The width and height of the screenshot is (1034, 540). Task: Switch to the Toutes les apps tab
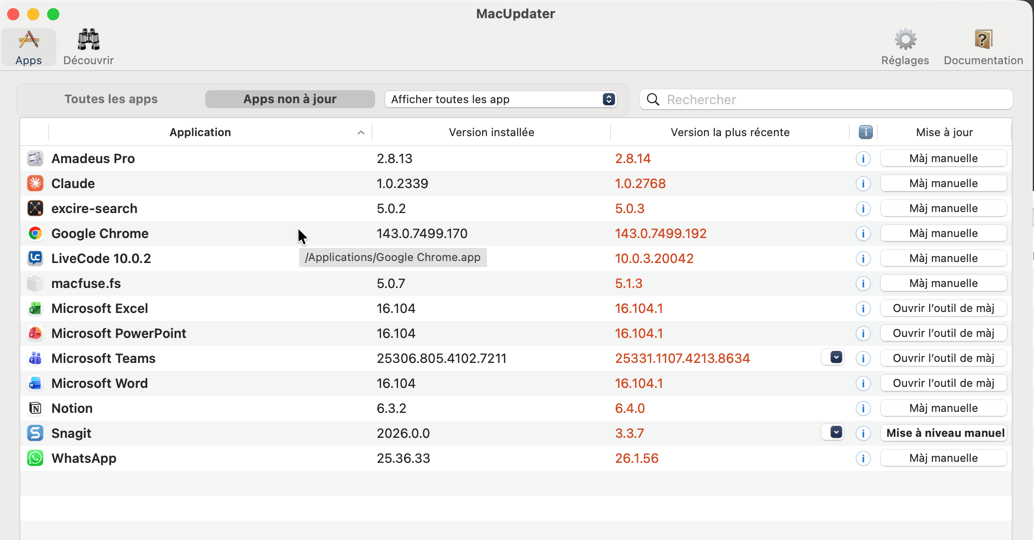click(111, 100)
